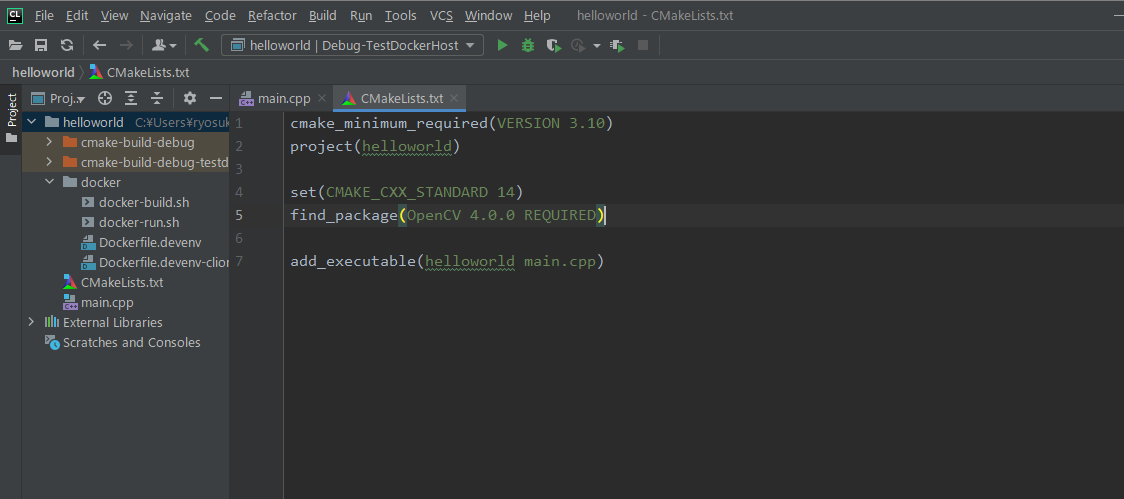Image resolution: width=1124 pixels, height=499 pixels.
Task: Open the Build menu
Action: coord(323,15)
